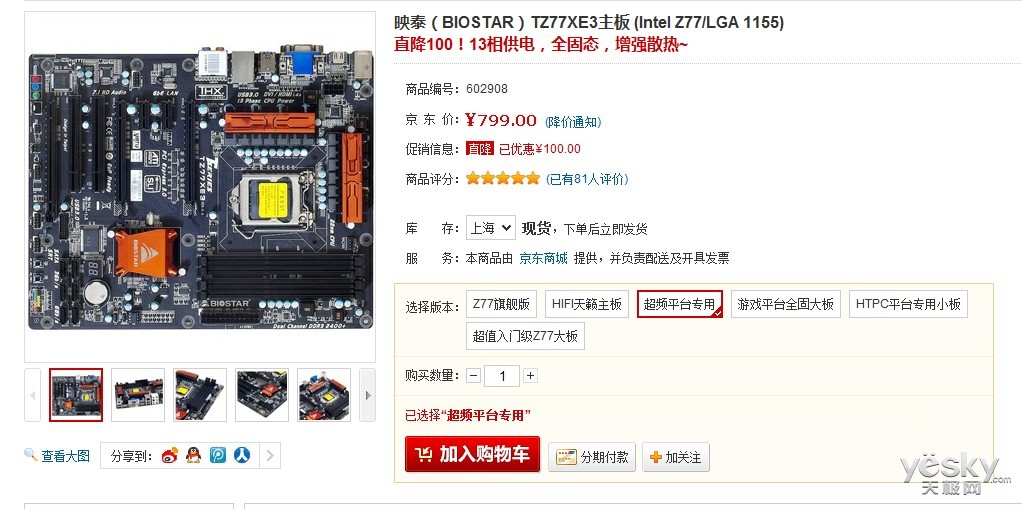This screenshot has width=1022, height=509.
Task: Decrease purchase quantity with minus button
Action: pos(474,375)
